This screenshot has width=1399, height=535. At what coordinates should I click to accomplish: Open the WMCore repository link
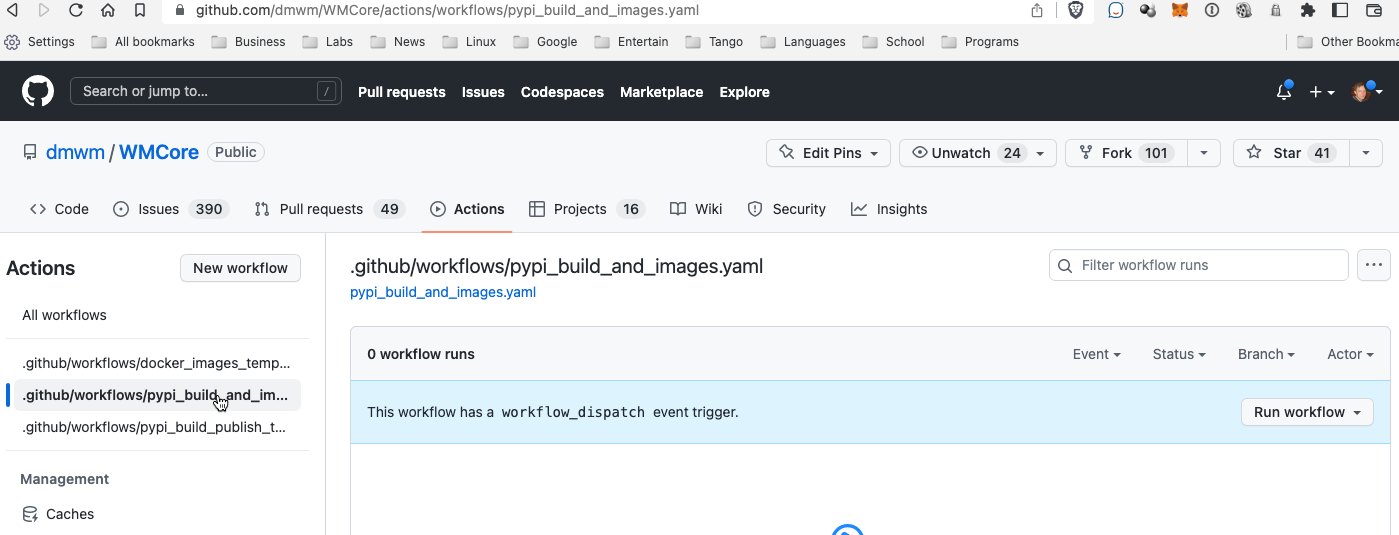pyautogui.click(x=159, y=153)
